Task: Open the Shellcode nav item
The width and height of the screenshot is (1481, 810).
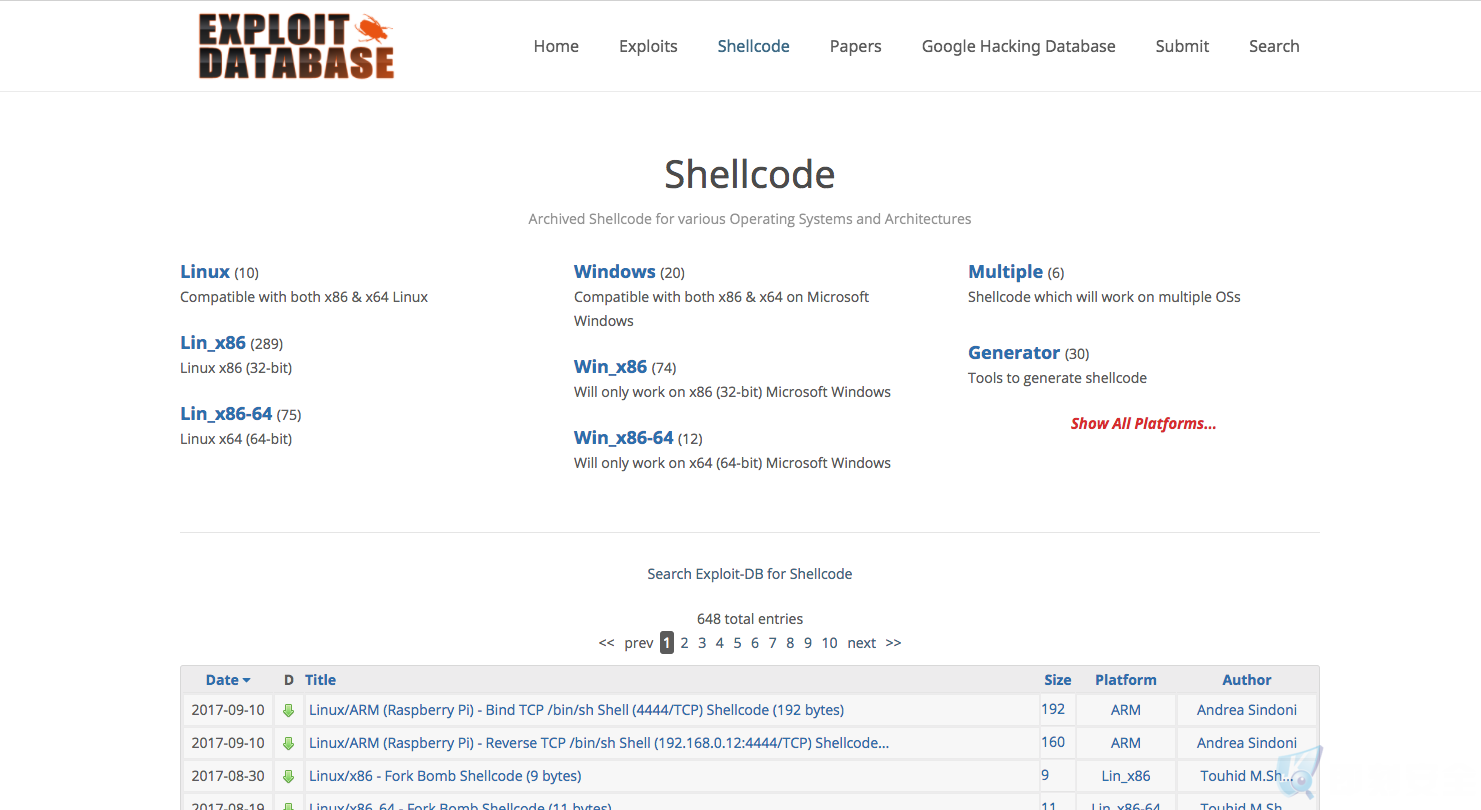Action: click(753, 46)
